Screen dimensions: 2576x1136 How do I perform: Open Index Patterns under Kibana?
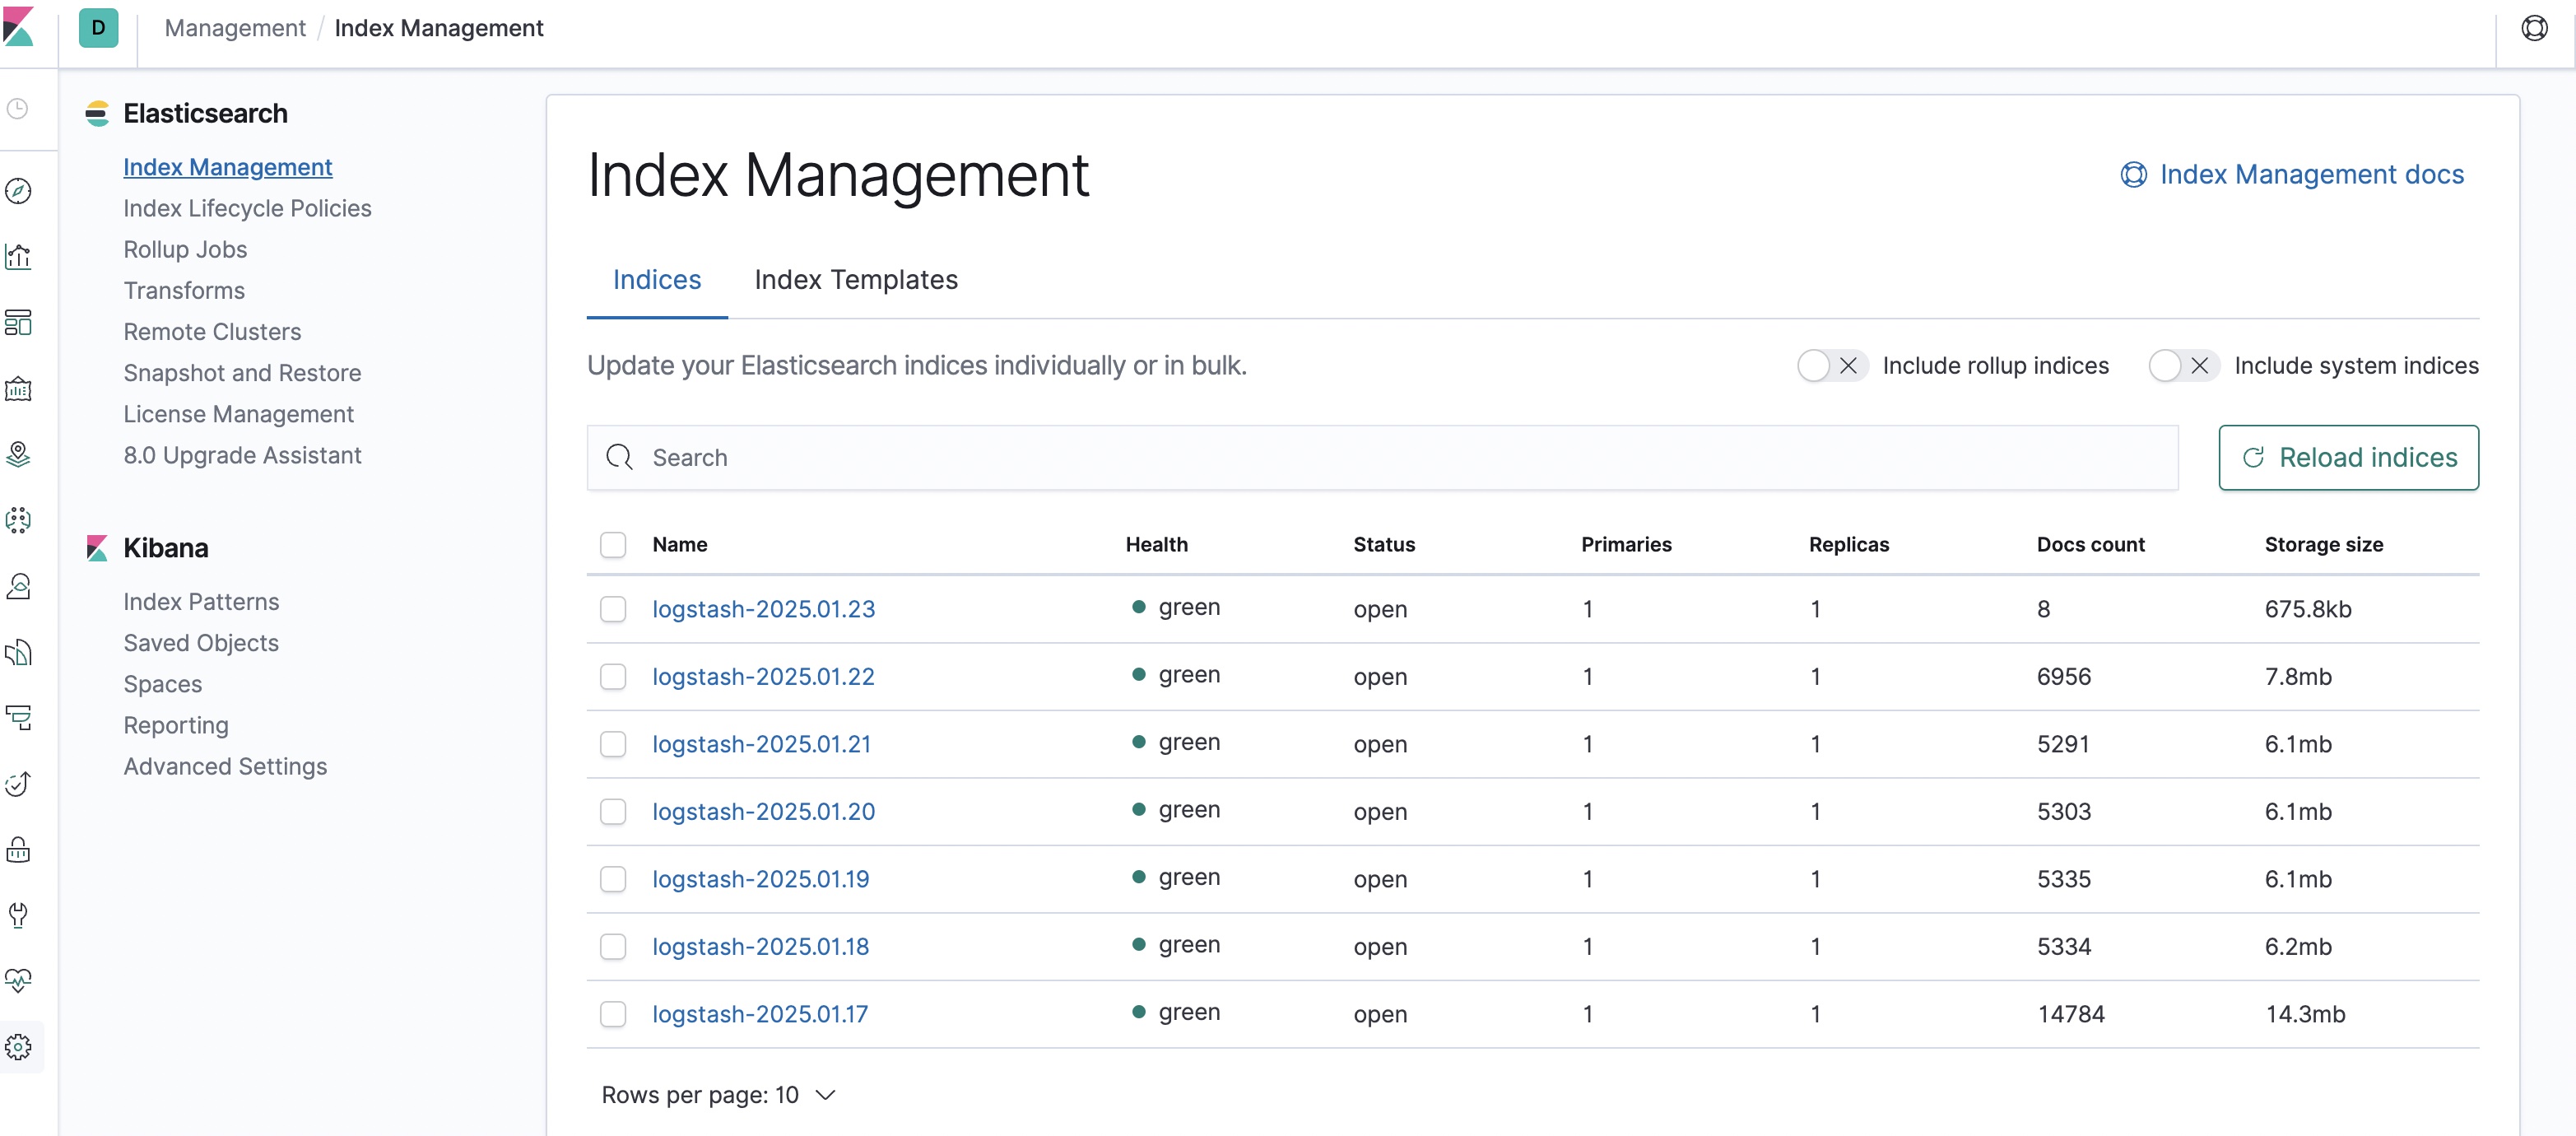(201, 602)
